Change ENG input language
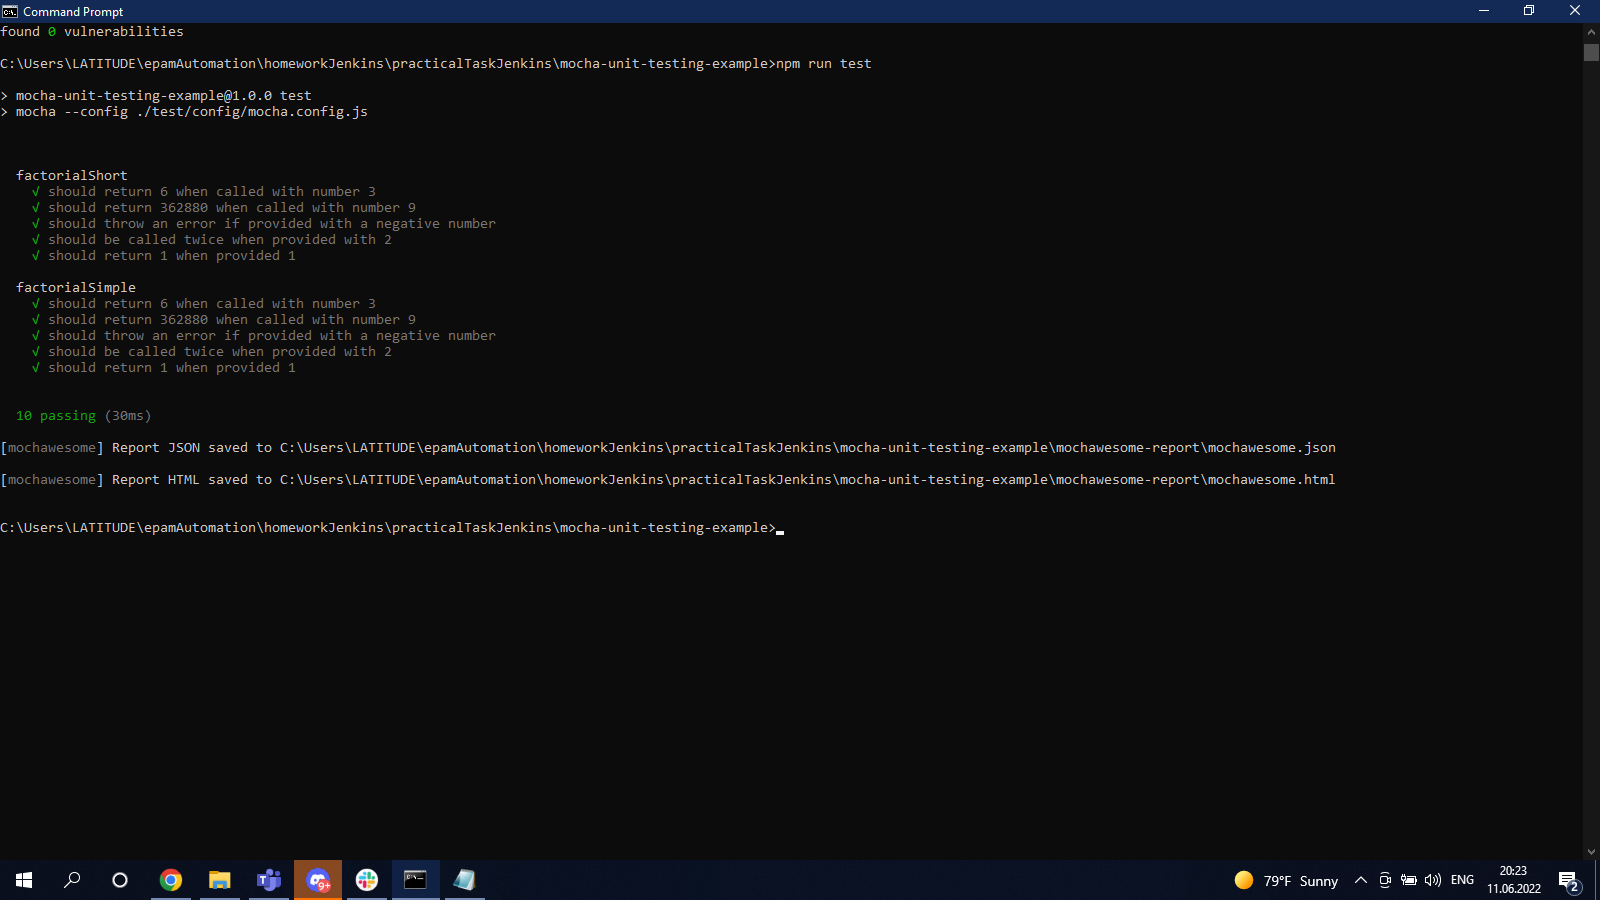1600x900 pixels. click(1462, 880)
